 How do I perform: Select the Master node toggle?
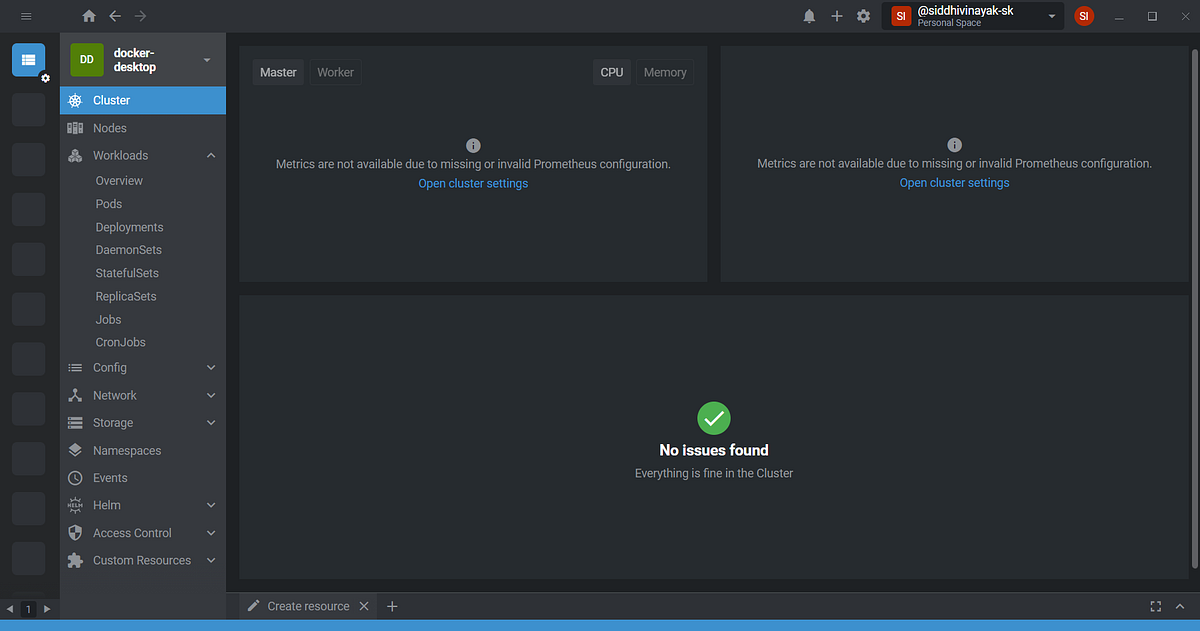(x=278, y=72)
